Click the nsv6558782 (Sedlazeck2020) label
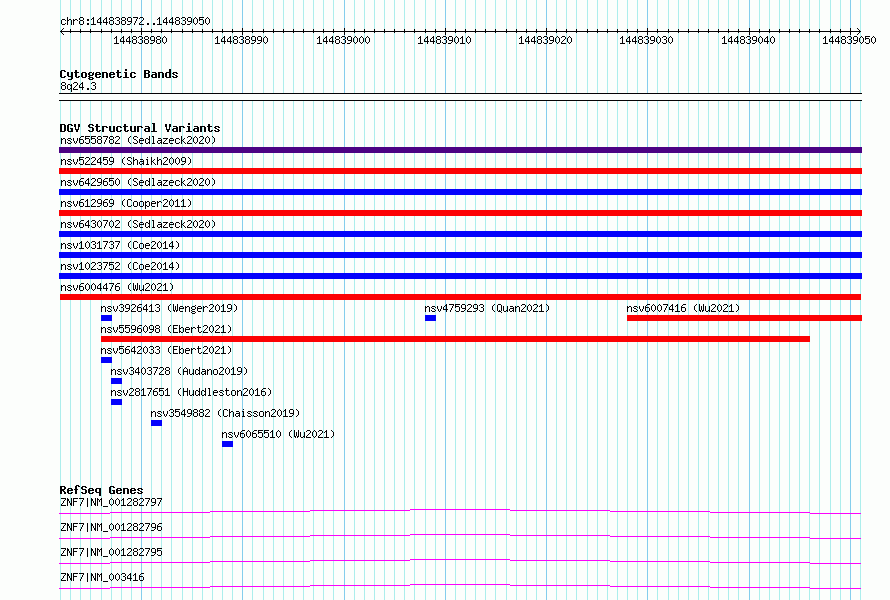 click(x=138, y=140)
